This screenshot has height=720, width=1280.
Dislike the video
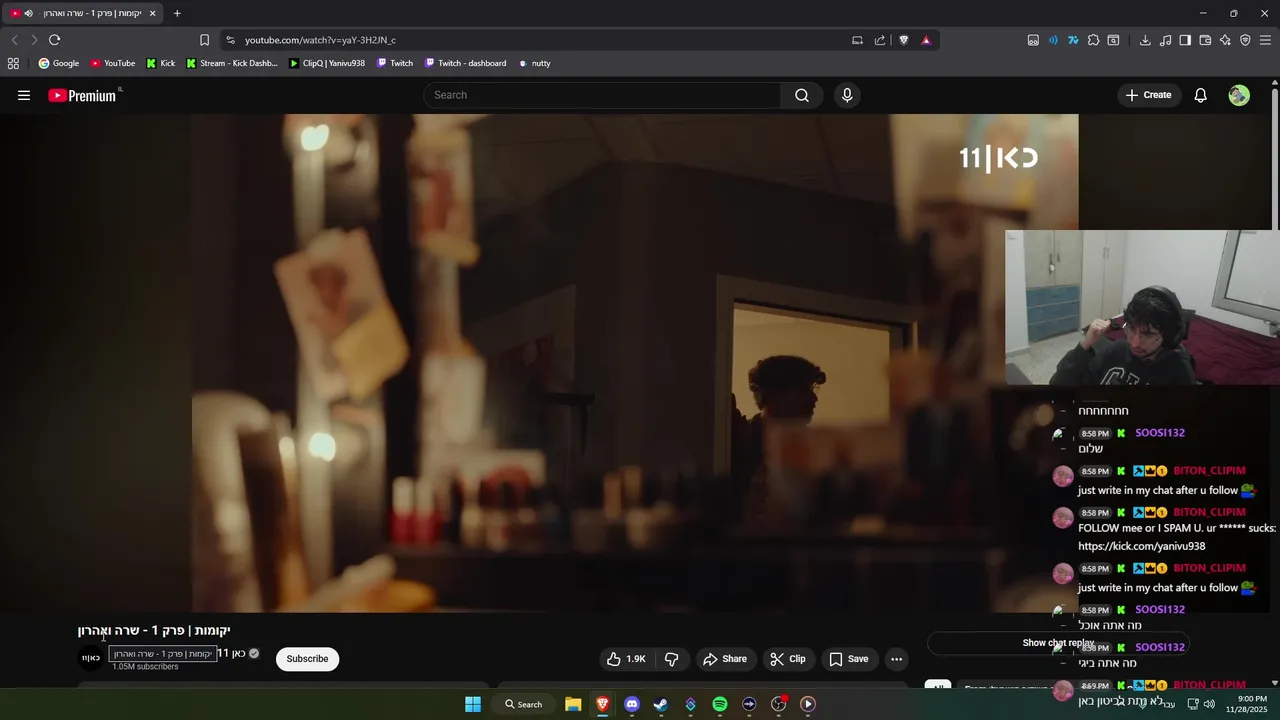pos(672,659)
